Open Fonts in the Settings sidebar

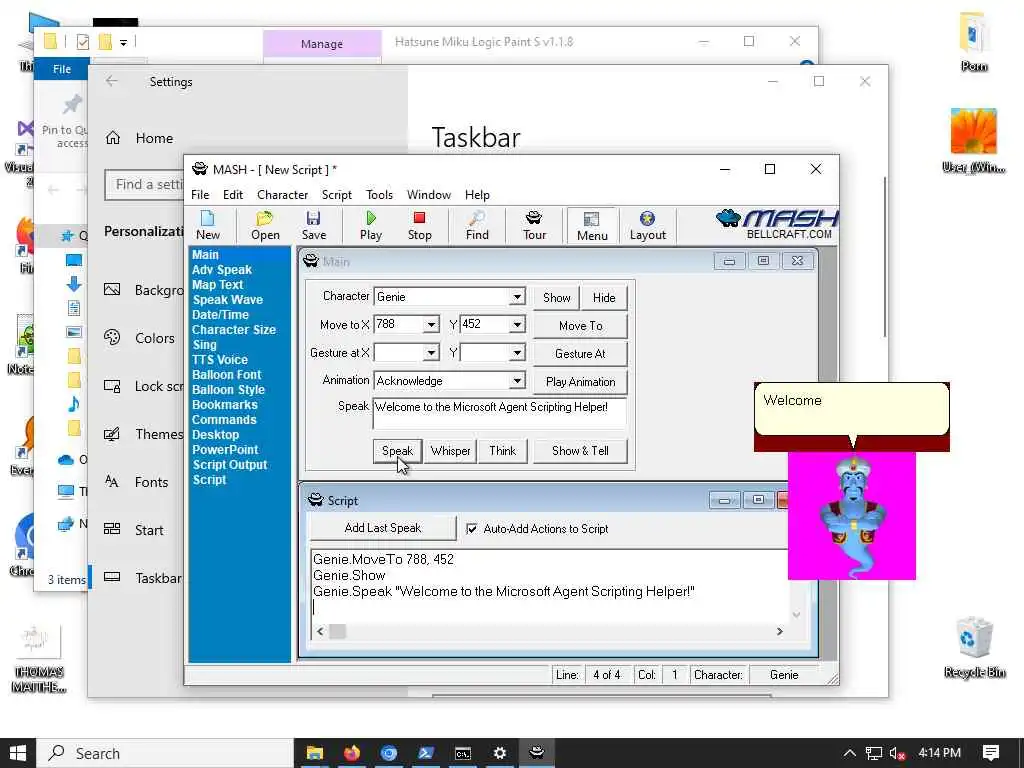click(152, 482)
